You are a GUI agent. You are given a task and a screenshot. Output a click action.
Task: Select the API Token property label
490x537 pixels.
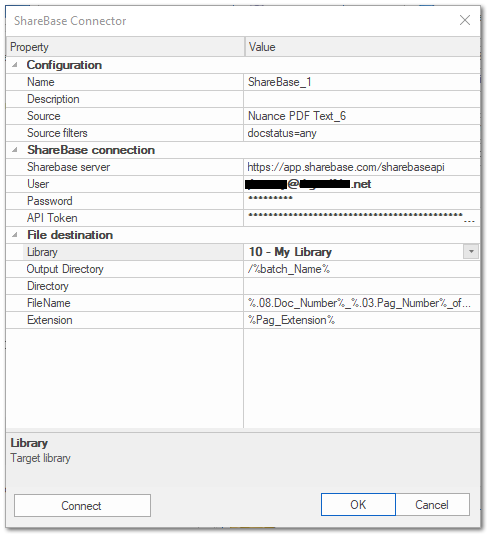(x=52, y=218)
